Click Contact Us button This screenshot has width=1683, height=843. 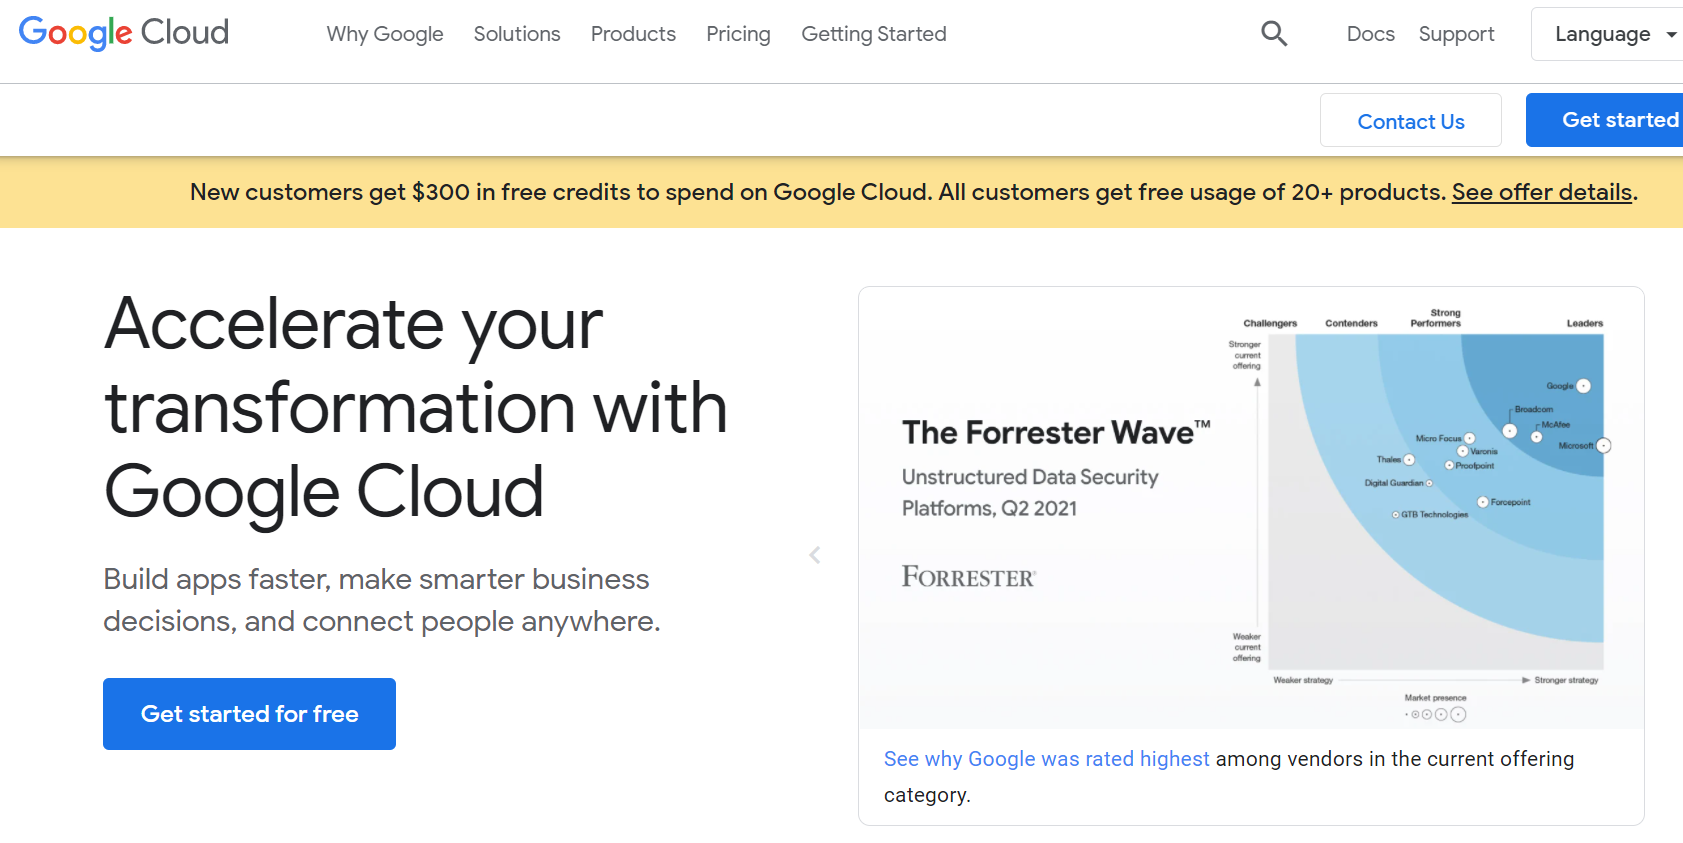tap(1411, 121)
